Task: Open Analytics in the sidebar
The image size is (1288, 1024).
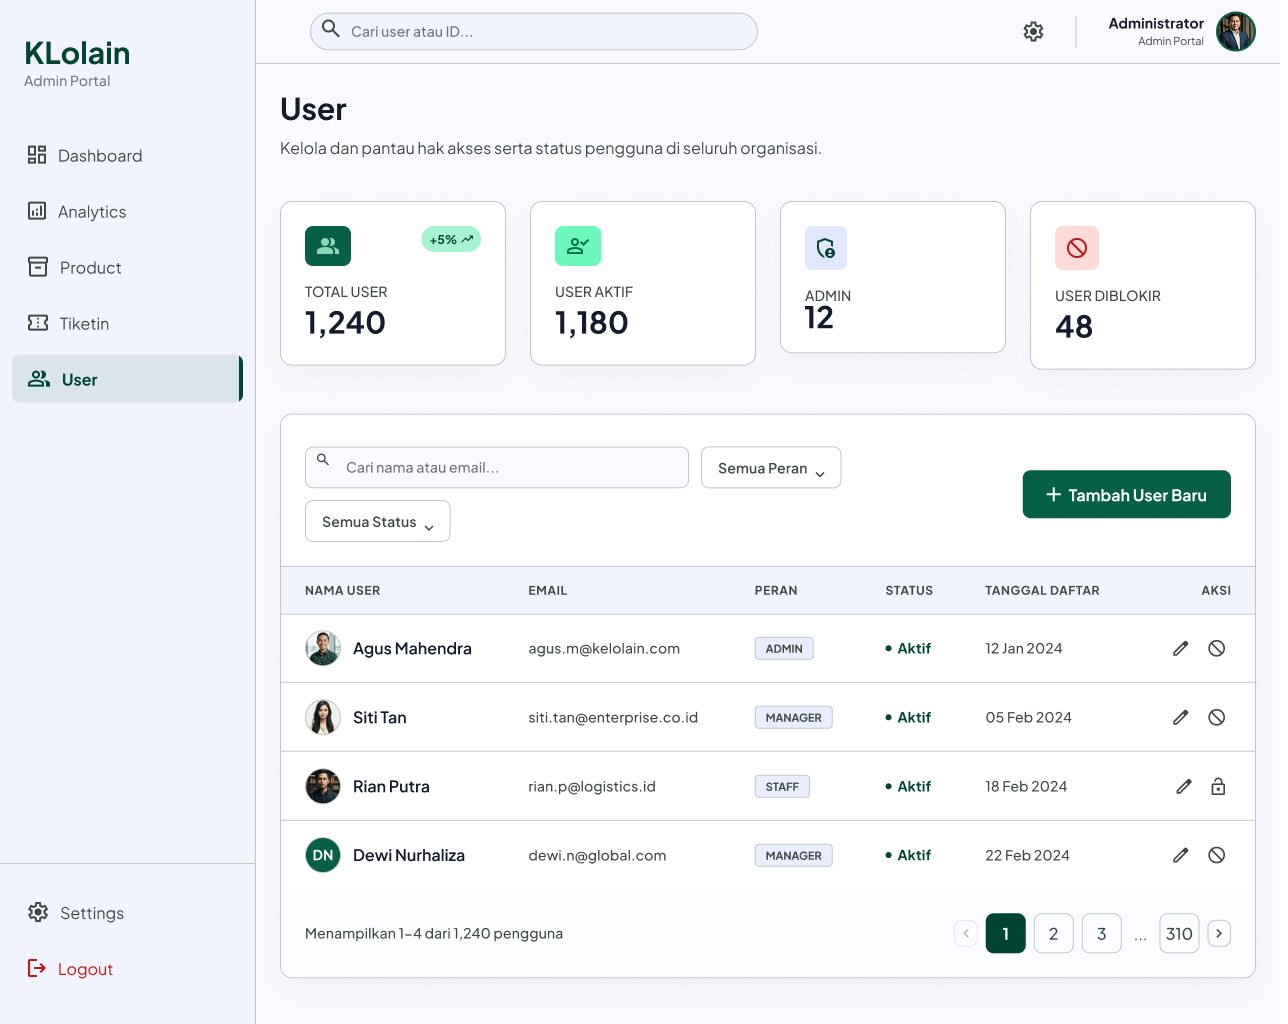Action: click(128, 211)
